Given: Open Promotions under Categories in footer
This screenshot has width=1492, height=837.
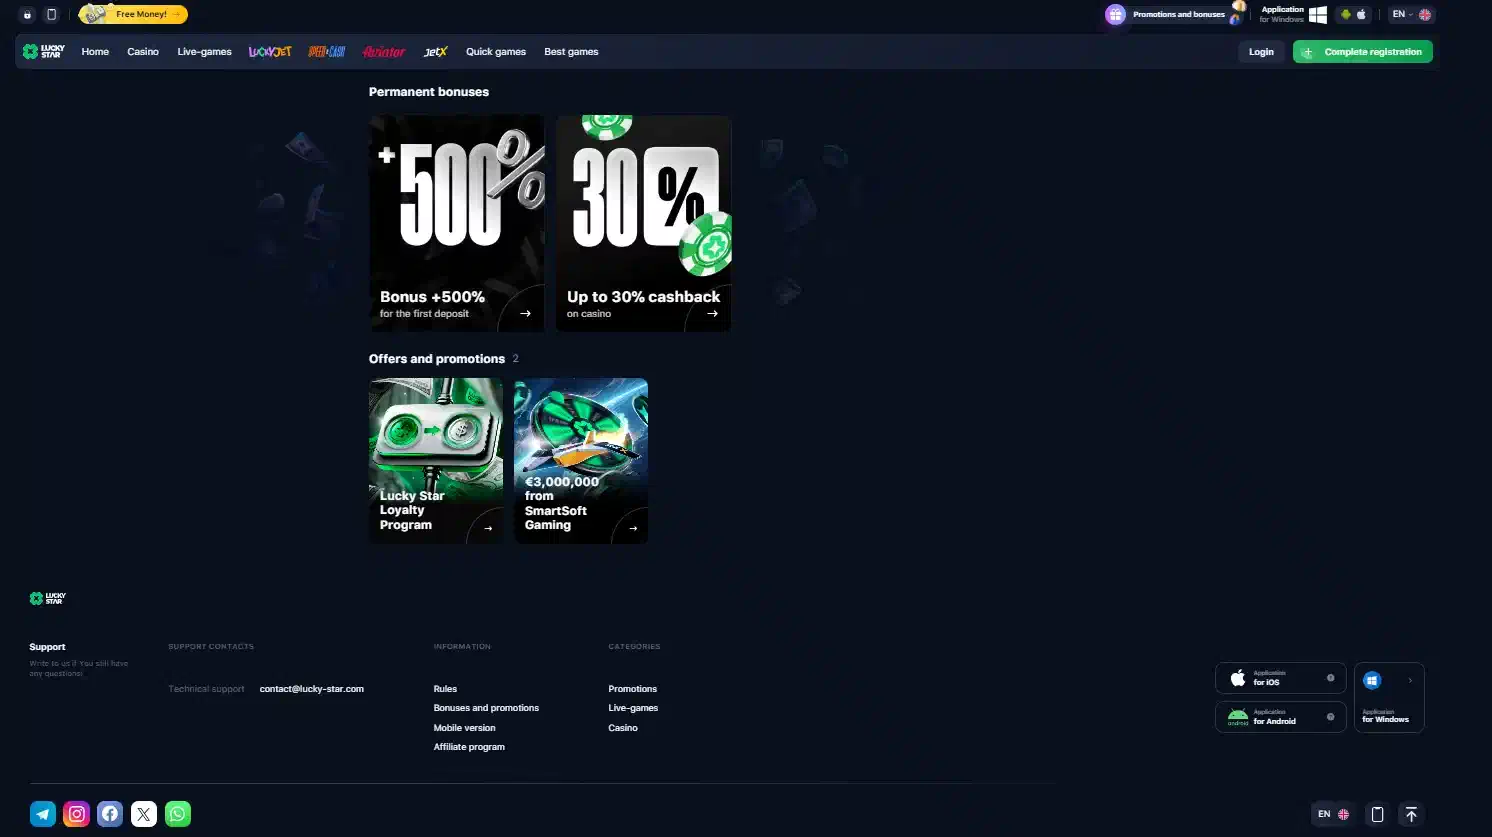Looking at the screenshot, I should coord(633,689).
